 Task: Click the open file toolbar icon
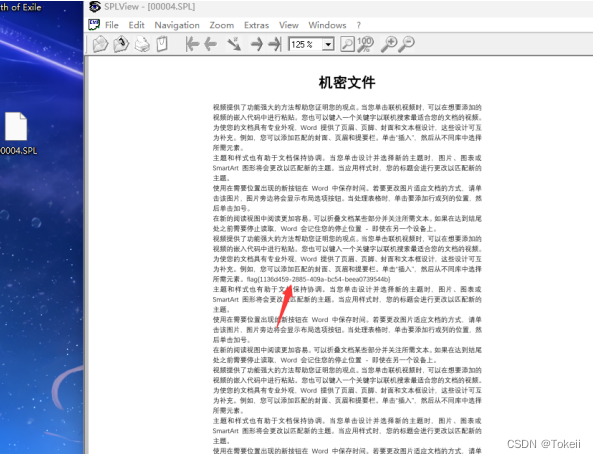point(100,44)
